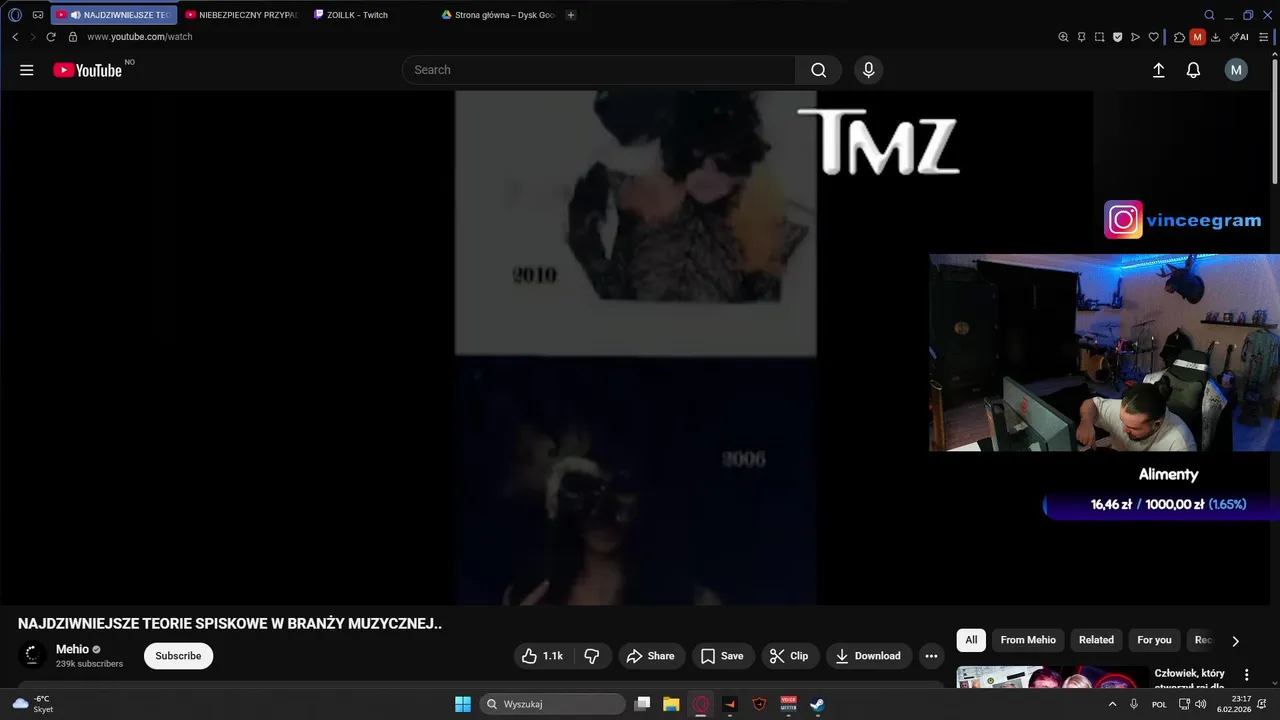Image resolution: width=1280 pixels, height=720 pixels.
Task: Switch to Strona główna Dysk Google tab
Action: click(x=498, y=15)
